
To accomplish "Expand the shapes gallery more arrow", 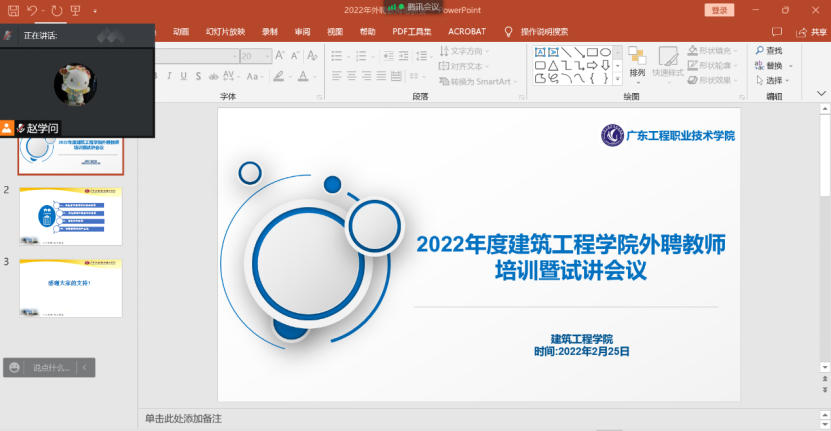I will 618,78.
